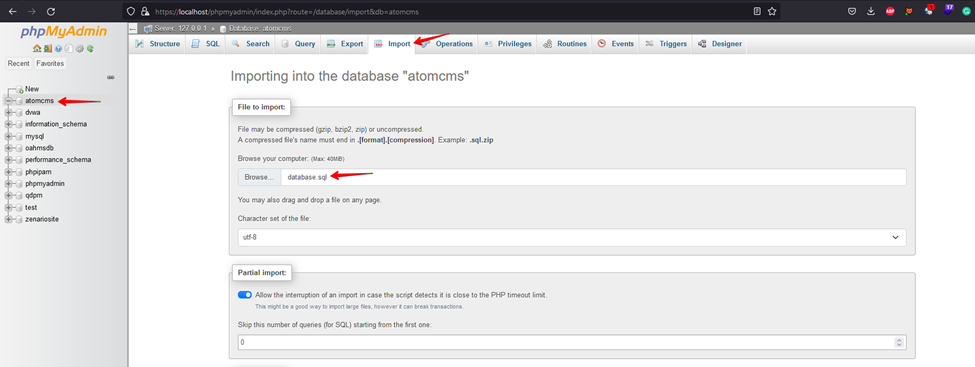Open navigation panel settings gear icon
This screenshot has width=975, height=367.
(x=80, y=49)
